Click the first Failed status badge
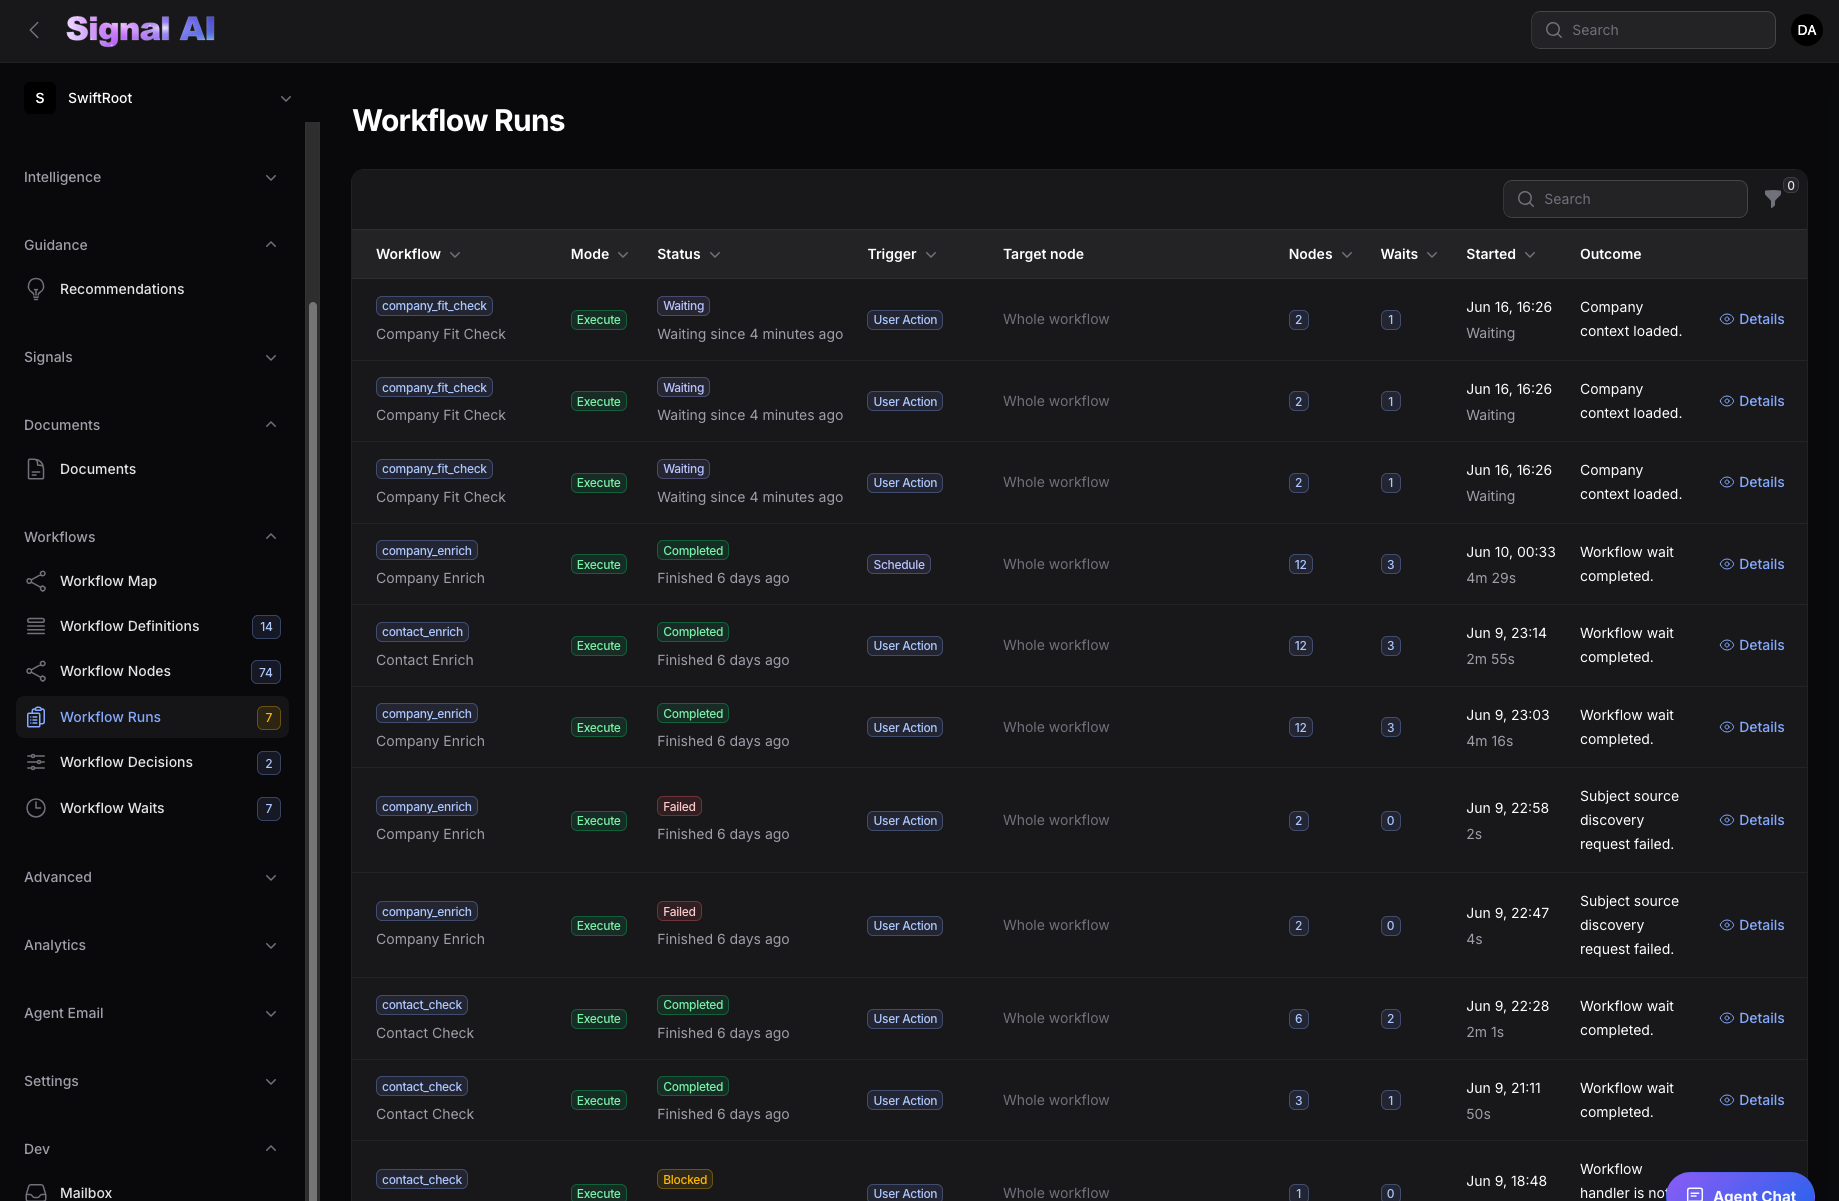This screenshot has width=1839, height=1201. coord(679,807)
